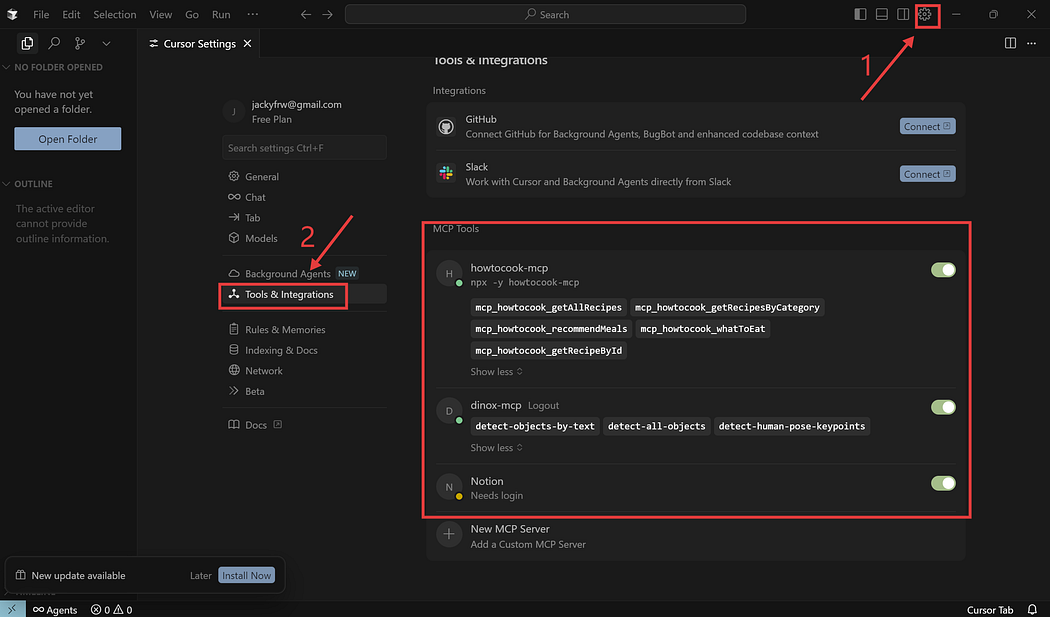Click the Slack logo icon
This screenshot has width=1050, height=617.
click(x=446, y=174)
